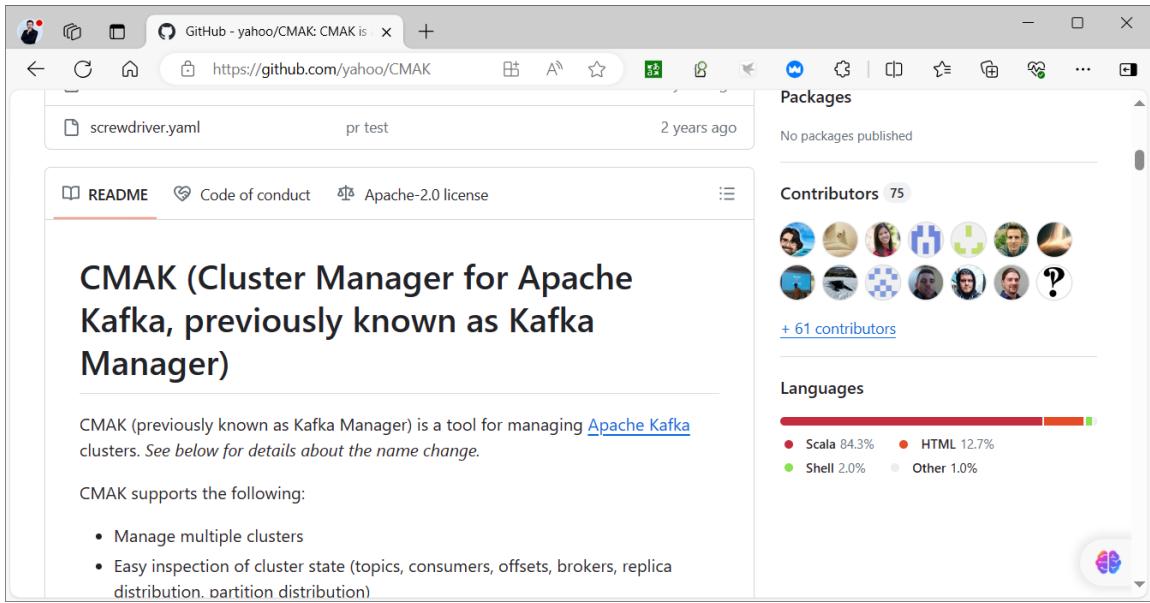Click the Scala 84.3% language entry
The width and height of the screenshot is (1150, 603).
tap(829, 445)
